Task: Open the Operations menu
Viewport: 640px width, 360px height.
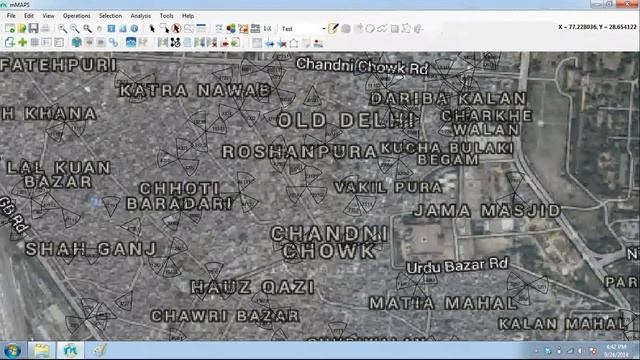Action: pos(77,16)
